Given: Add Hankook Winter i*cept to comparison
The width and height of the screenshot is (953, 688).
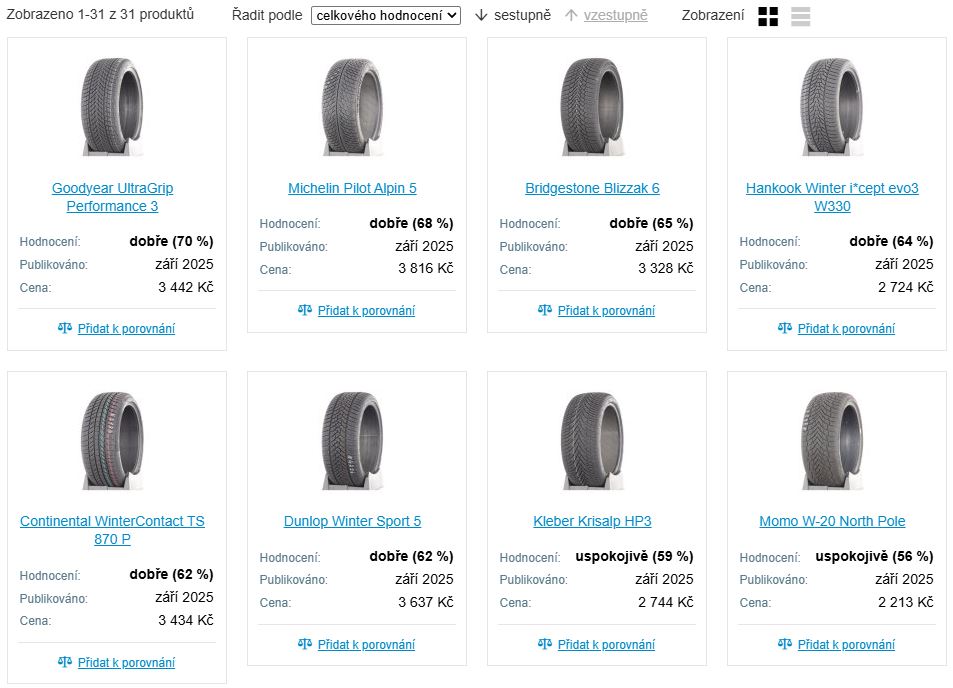Looking at the screenshot, I should coord(846,328).
